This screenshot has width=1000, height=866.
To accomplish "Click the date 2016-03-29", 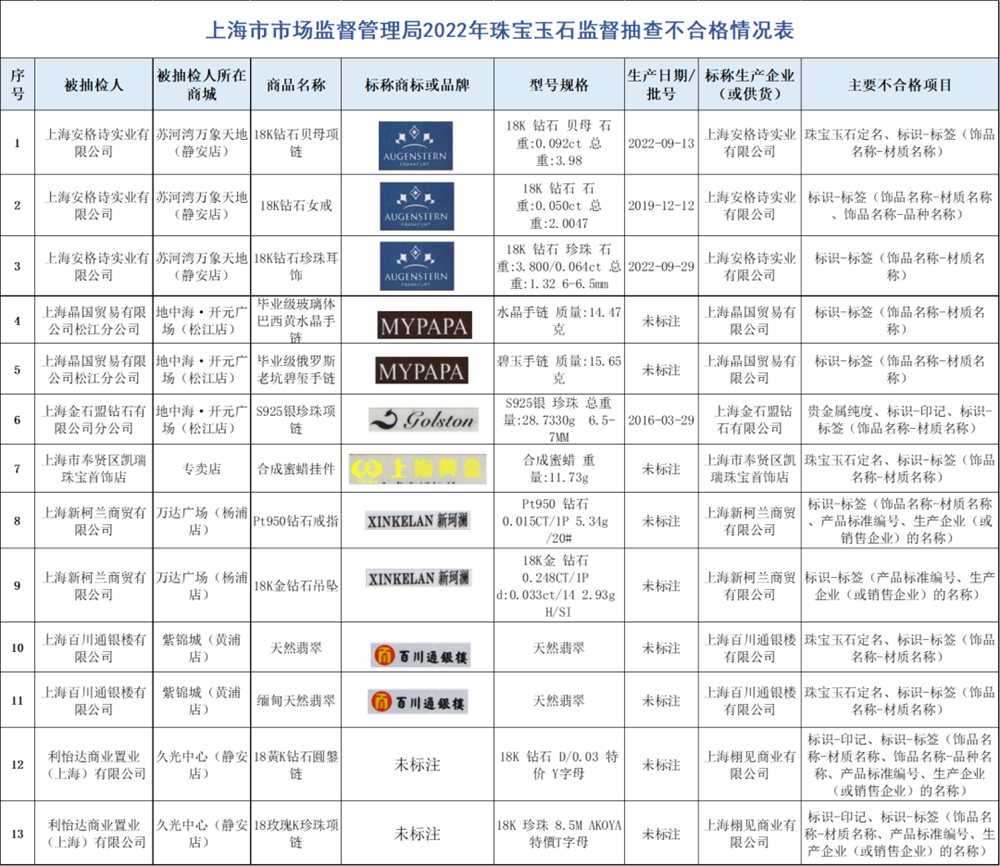I will pyautogui.click(x=661, y=420).
